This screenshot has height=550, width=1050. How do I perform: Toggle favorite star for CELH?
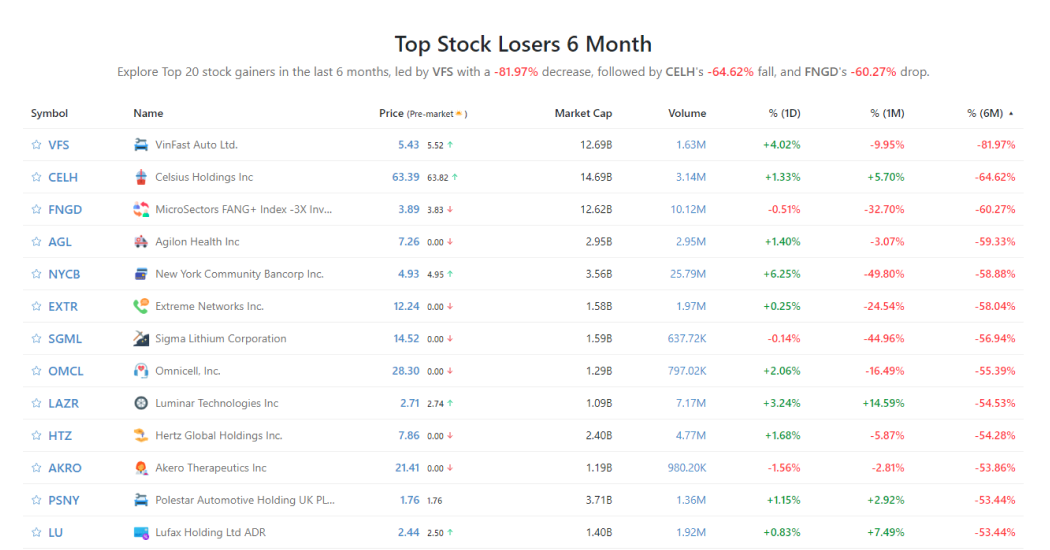(x=36, y=177)
